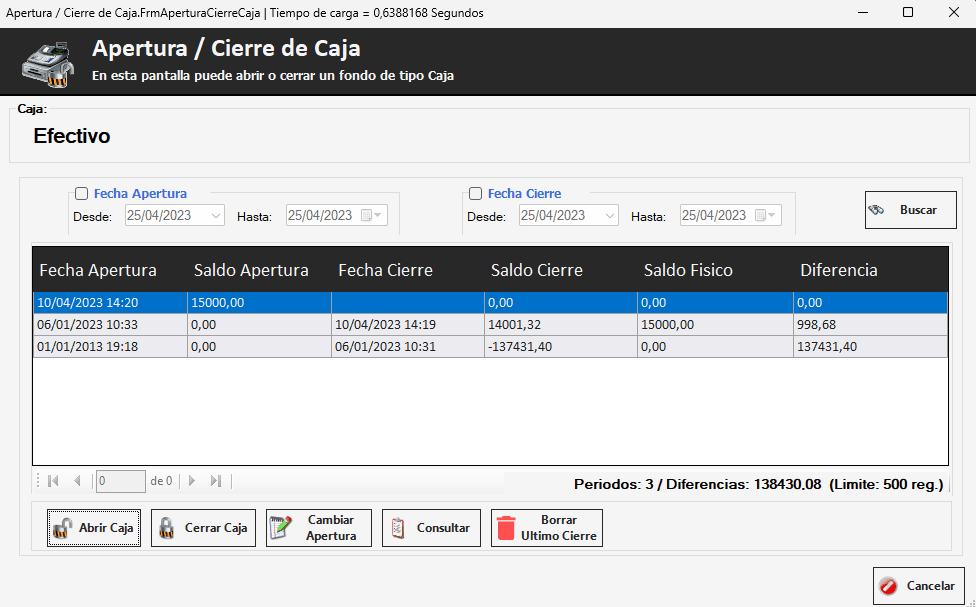The width and height of the screenshot is (976, 607).
Task: Expand Fecha Cierre Desde date dropdown
Action: pyautogui.click(x=610, y=216)
